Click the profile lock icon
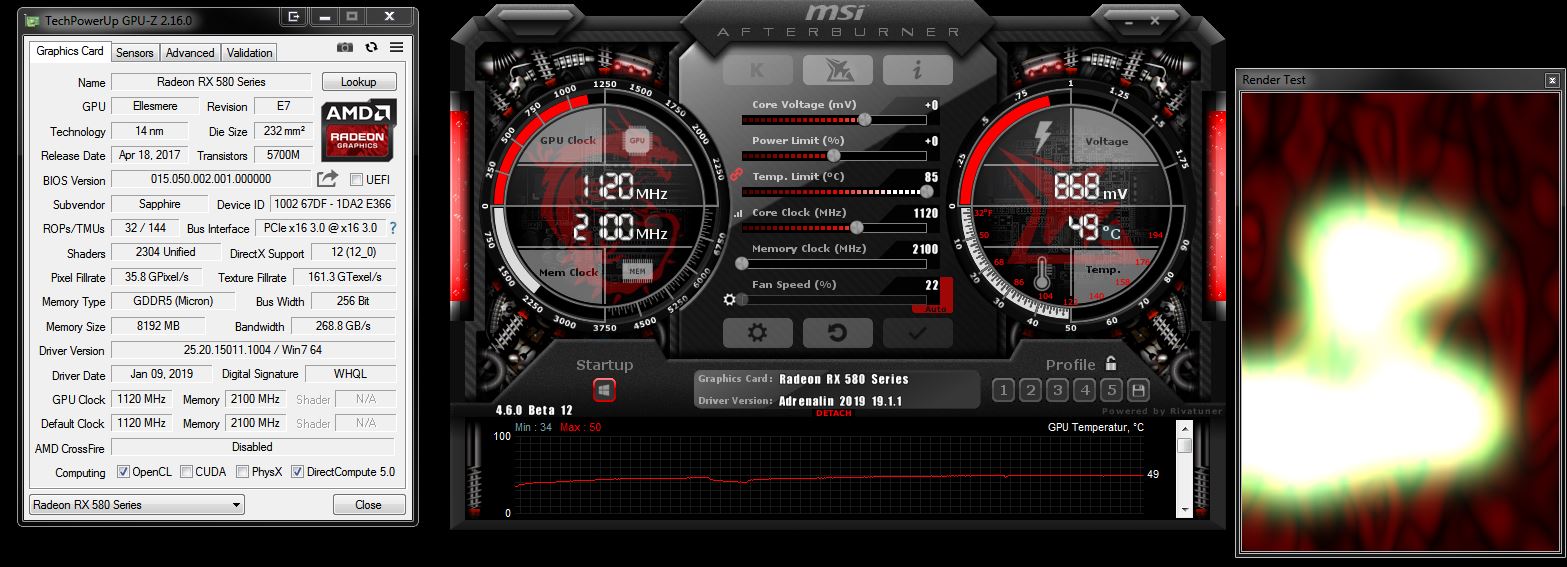 pos(1111,364)
